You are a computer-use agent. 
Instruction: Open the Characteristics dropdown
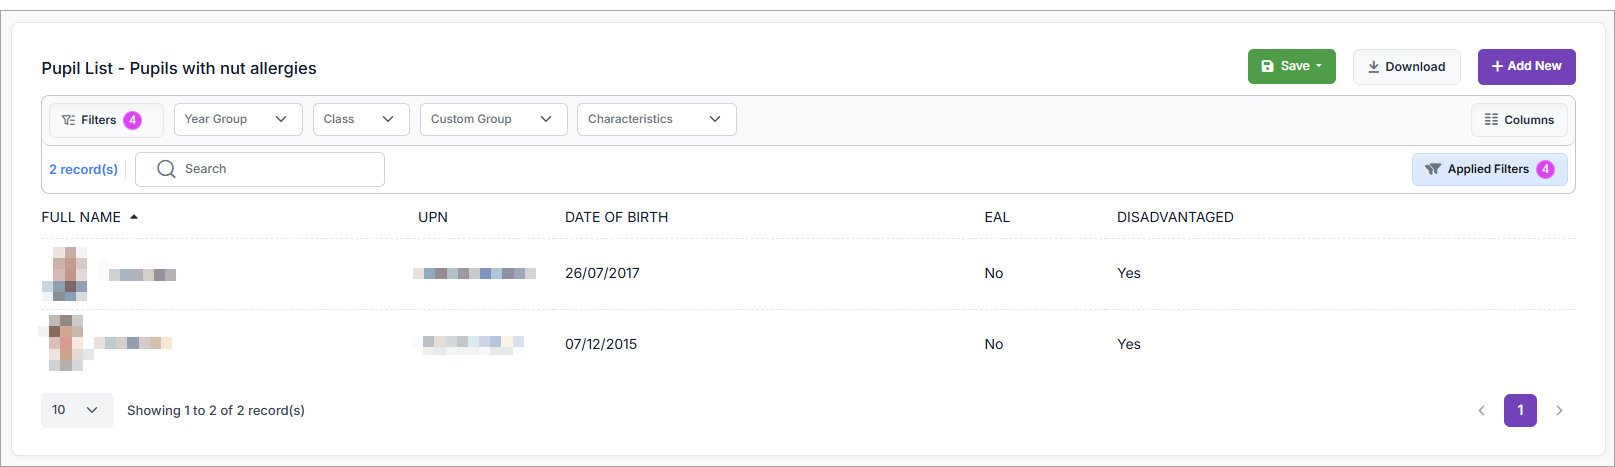(x=656, y=120)
